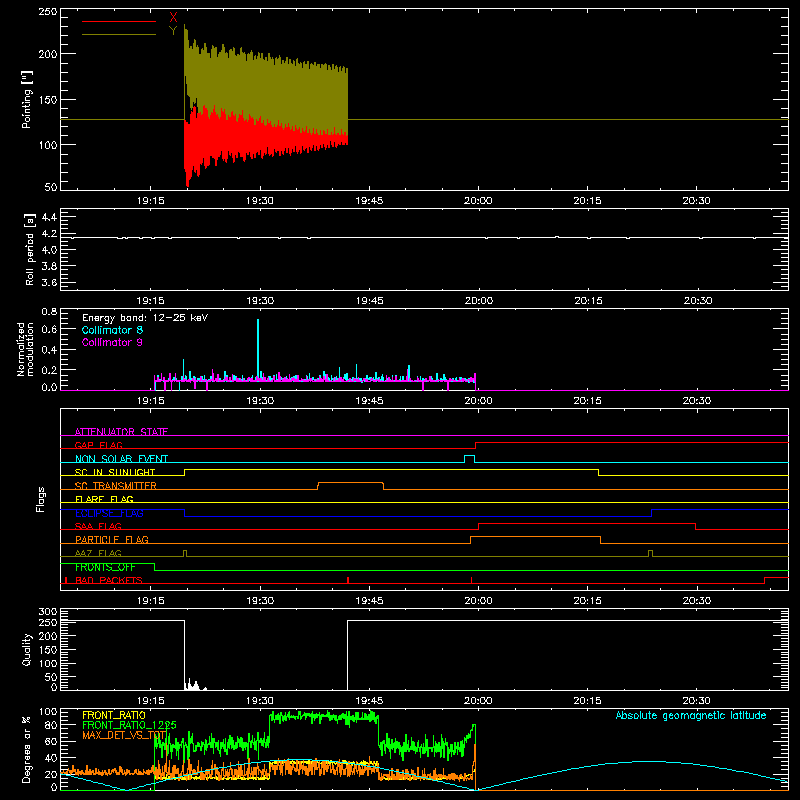
Task: Click the BAD_PACKETS tick mark near 19:42
Action: pos(348,580)
